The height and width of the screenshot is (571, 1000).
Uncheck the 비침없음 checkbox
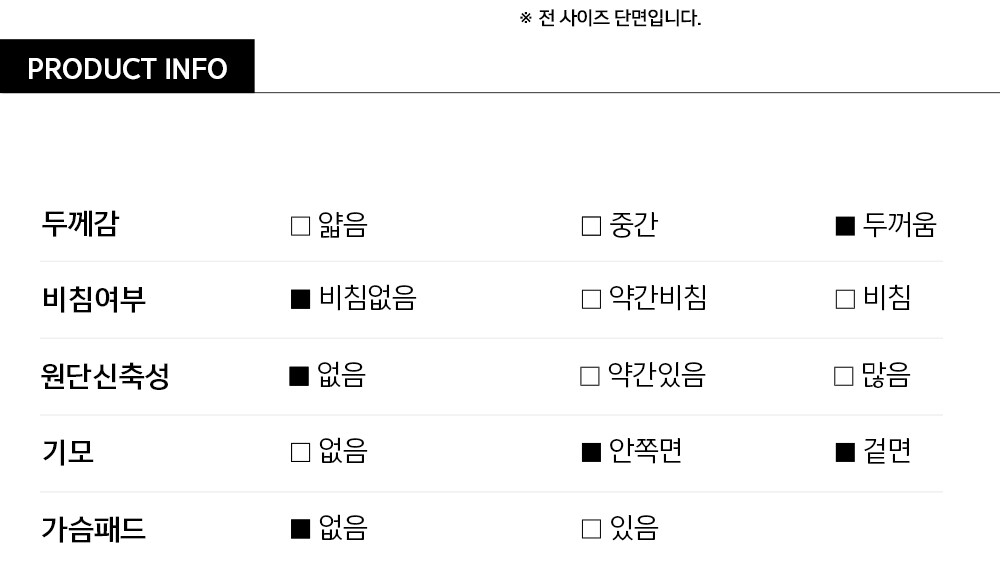coord(300,299)
